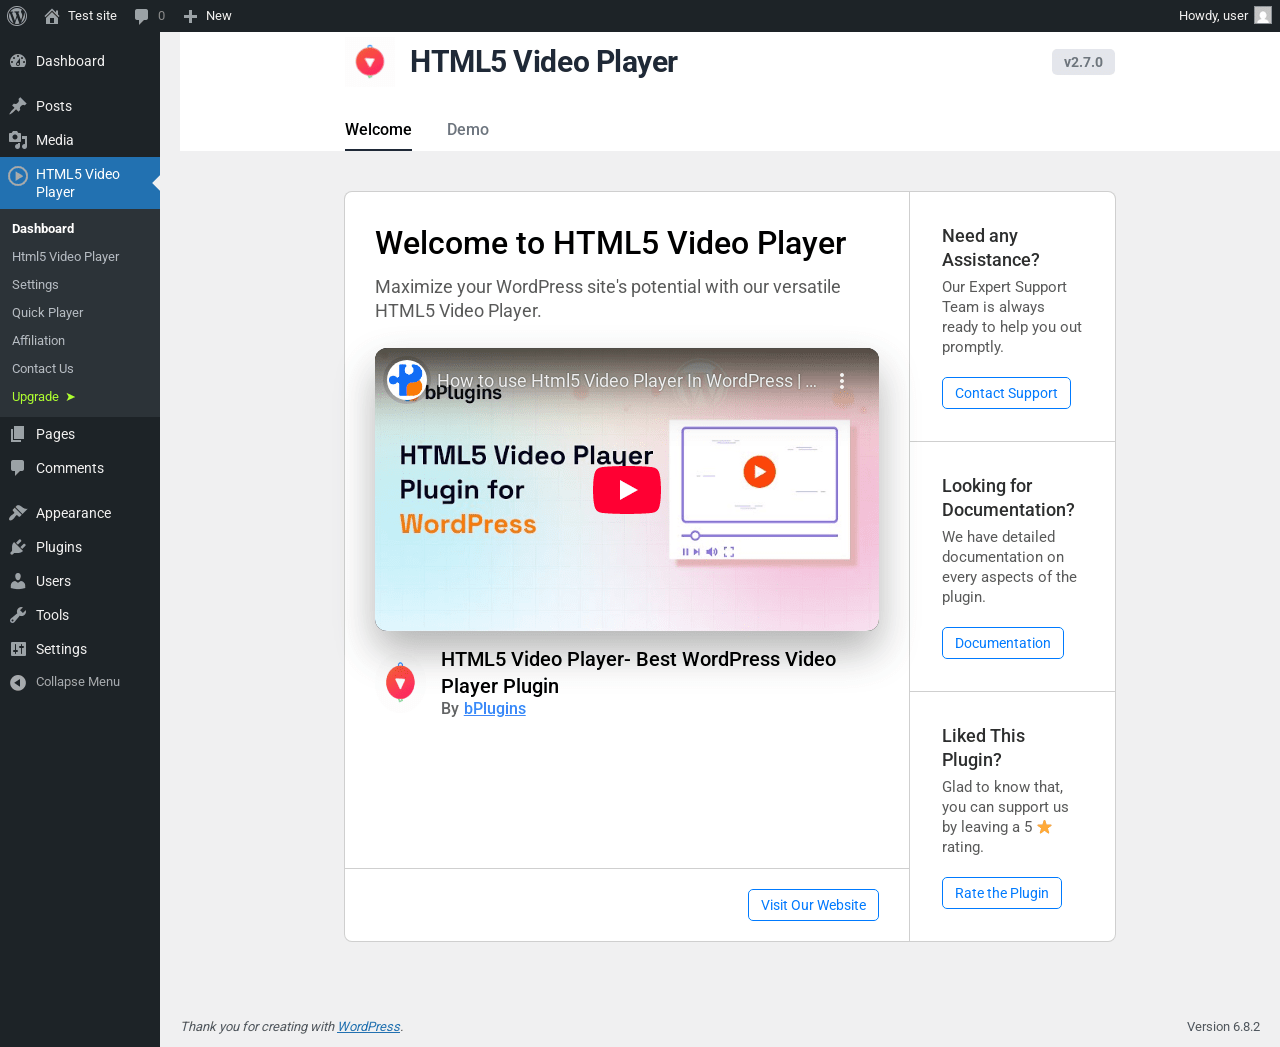The width and height of the screenshot is (1280, 1047).
Task: Select the Welcome tab
Action: [378, 129]
